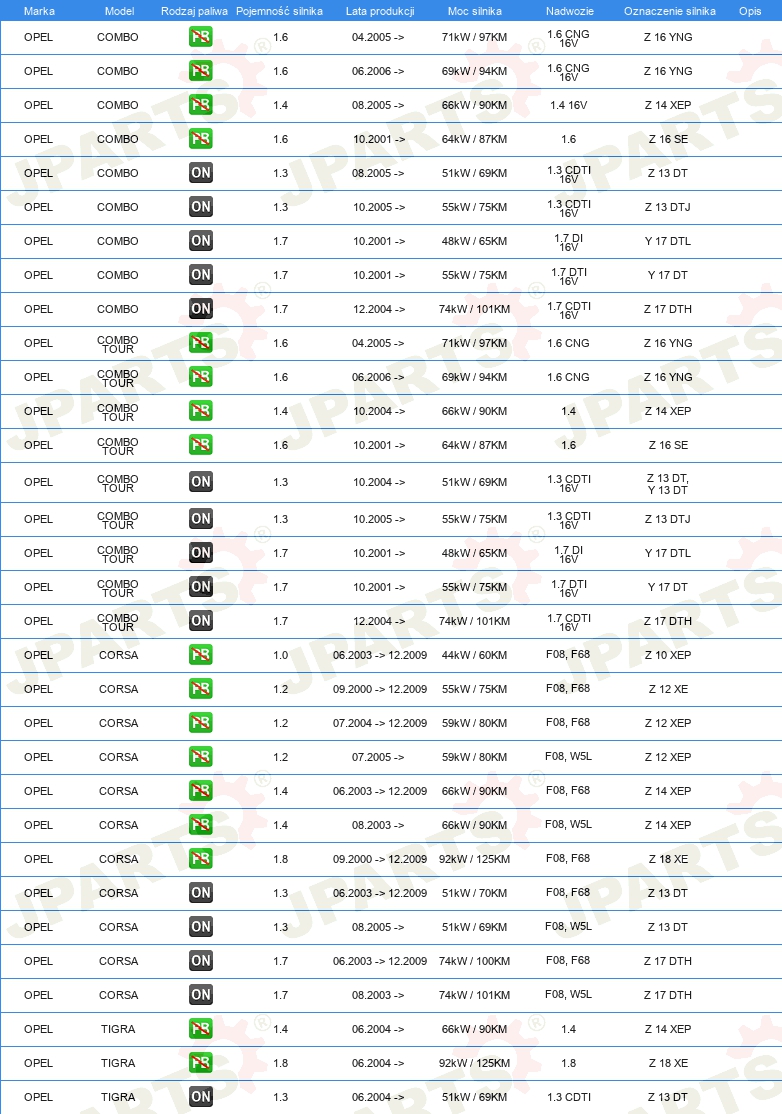Select diesel ON icon in COMBO TOUR Z 17 DTH row
Screen dimensions: 782x1114
click(x=201, y=621)
